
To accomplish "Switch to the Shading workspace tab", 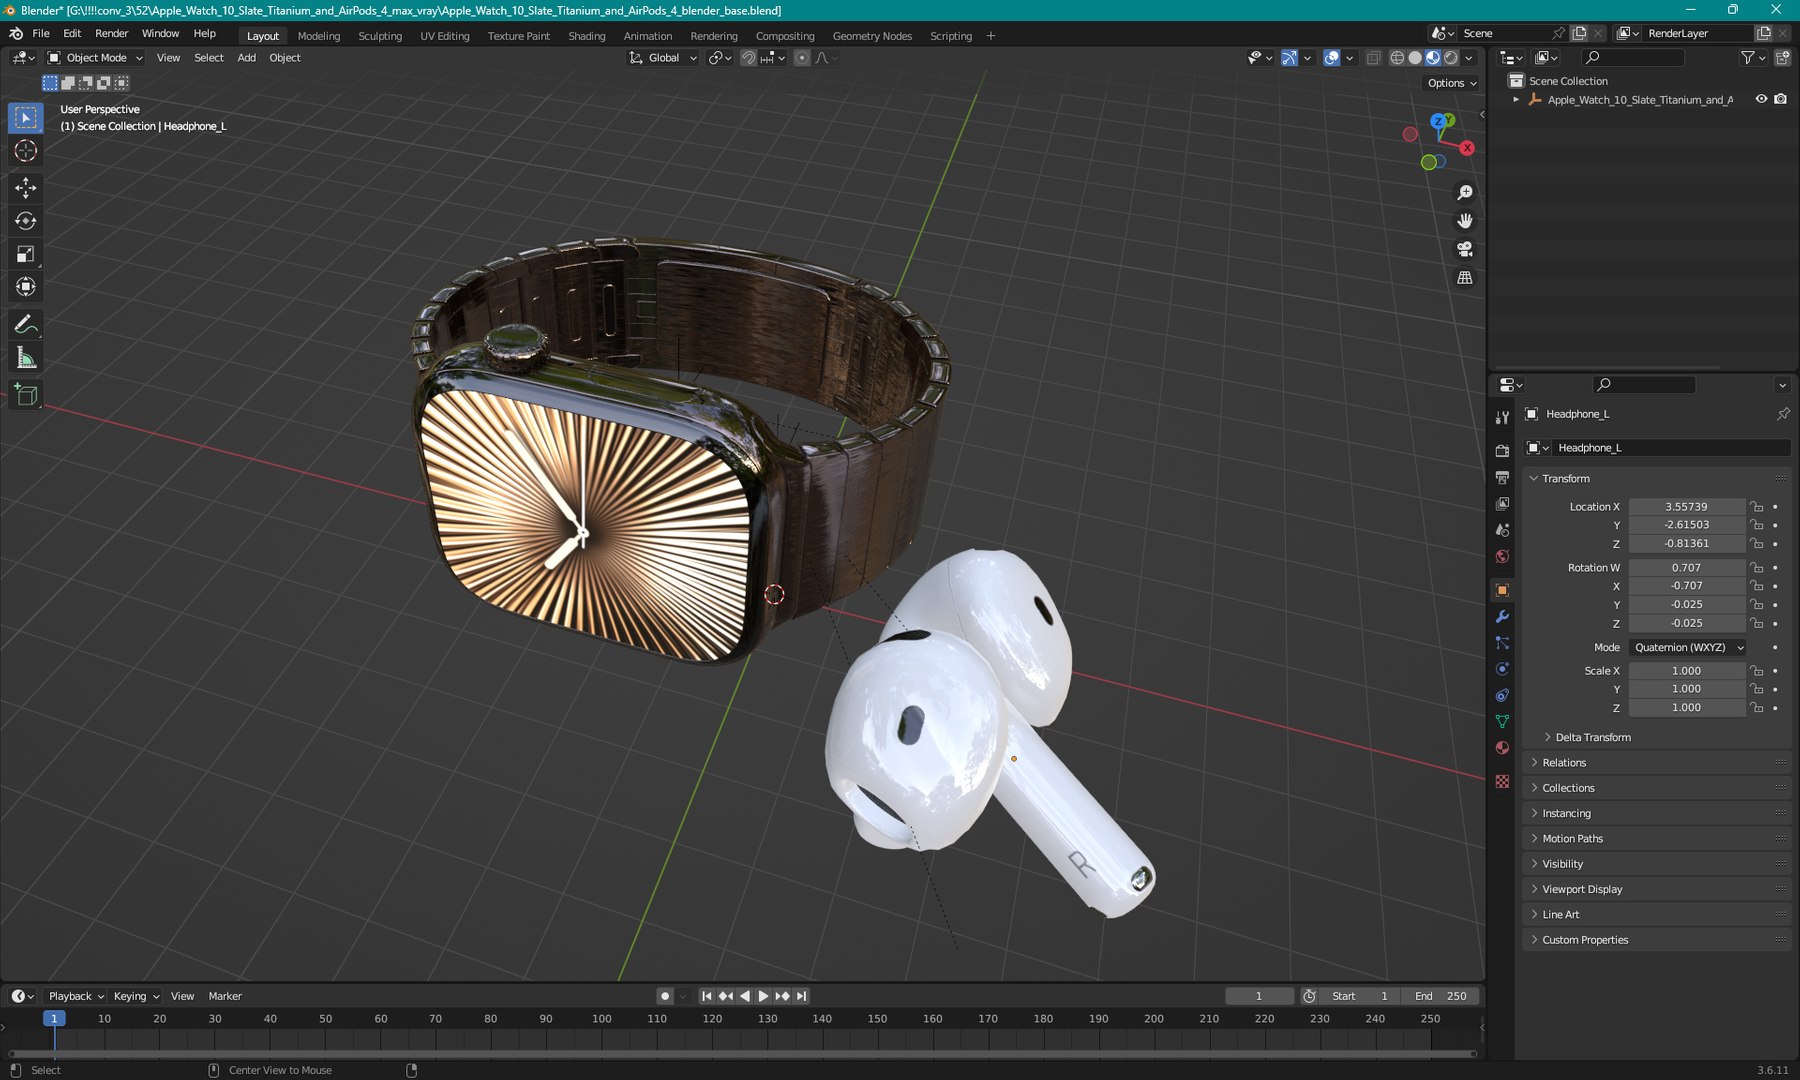I will (587, 36).
